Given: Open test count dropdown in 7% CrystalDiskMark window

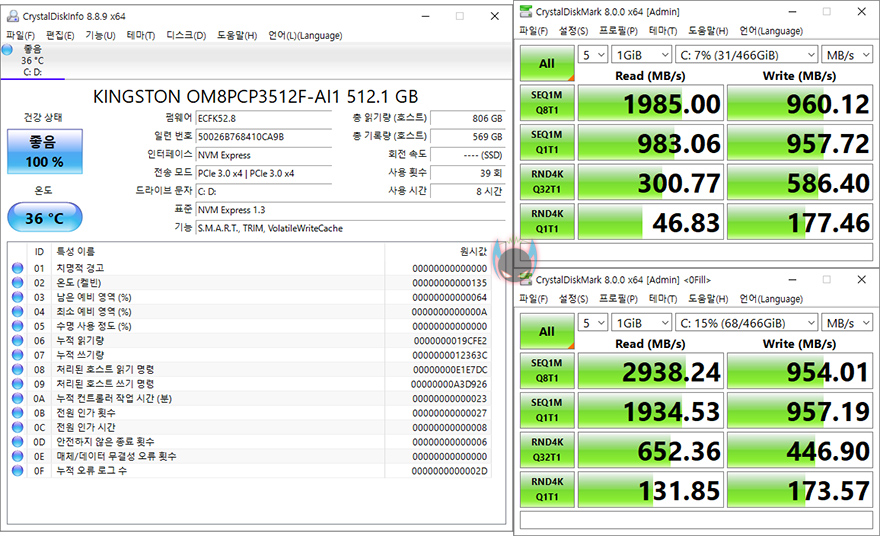Looking at the screenshot, I should point(593,55).
